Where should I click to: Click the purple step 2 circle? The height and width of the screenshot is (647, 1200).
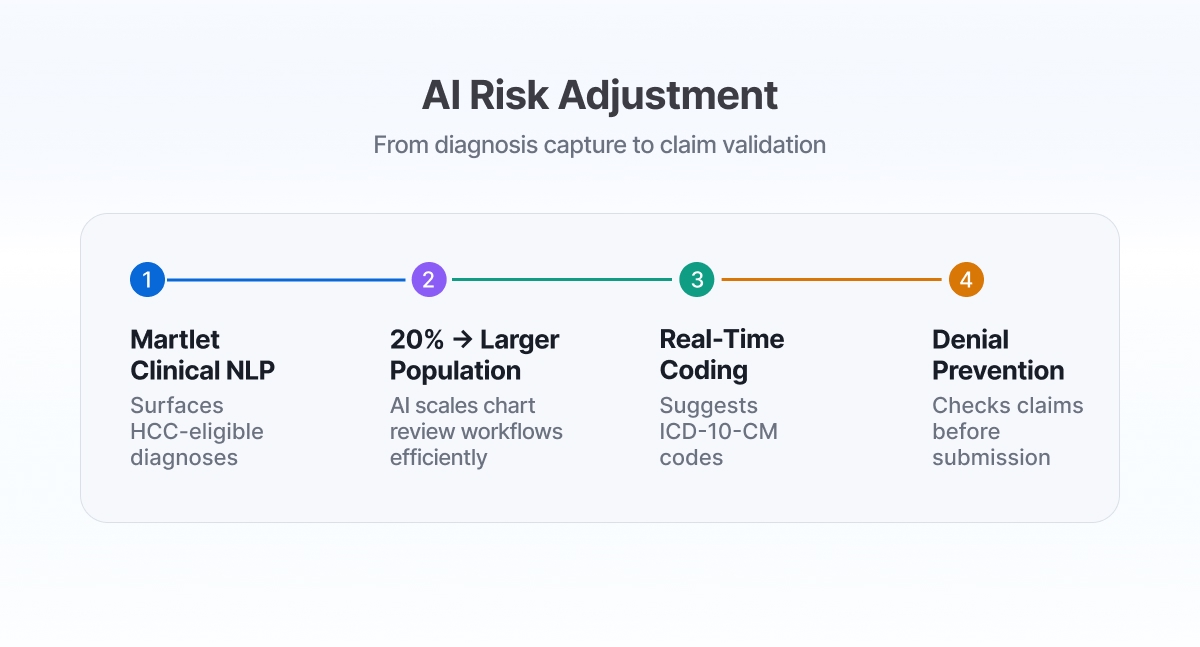tap(428, 280)
